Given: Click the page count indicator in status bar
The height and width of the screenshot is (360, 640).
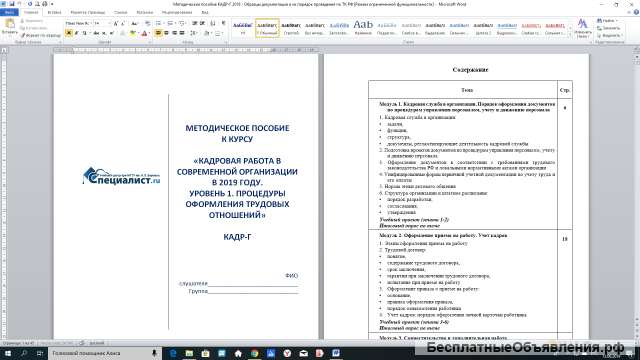Looking at the screenshot, I should pyautogui.click(x=19, y=343).
